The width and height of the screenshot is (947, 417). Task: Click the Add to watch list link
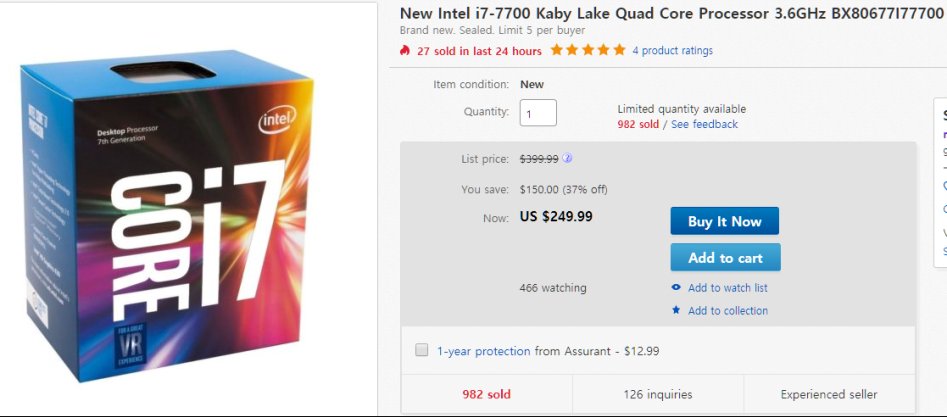click(727, 288)
